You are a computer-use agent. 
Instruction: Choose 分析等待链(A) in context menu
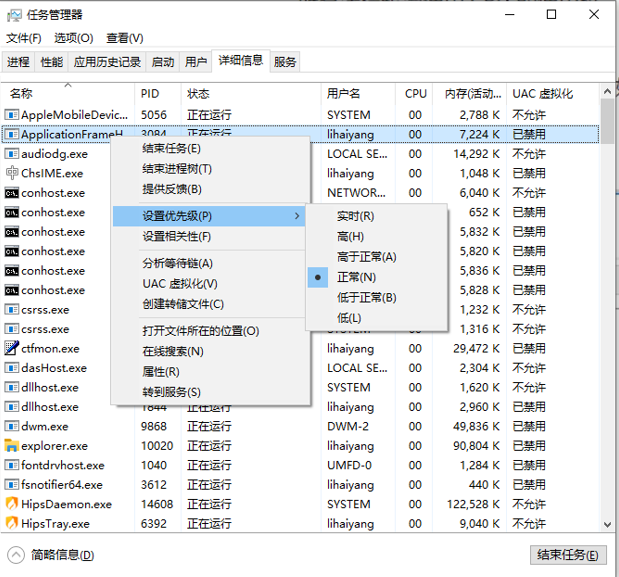pos(209,263)
